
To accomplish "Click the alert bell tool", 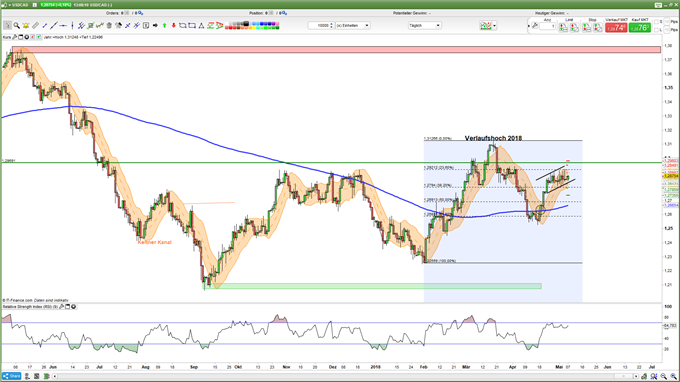I will 26,26.
